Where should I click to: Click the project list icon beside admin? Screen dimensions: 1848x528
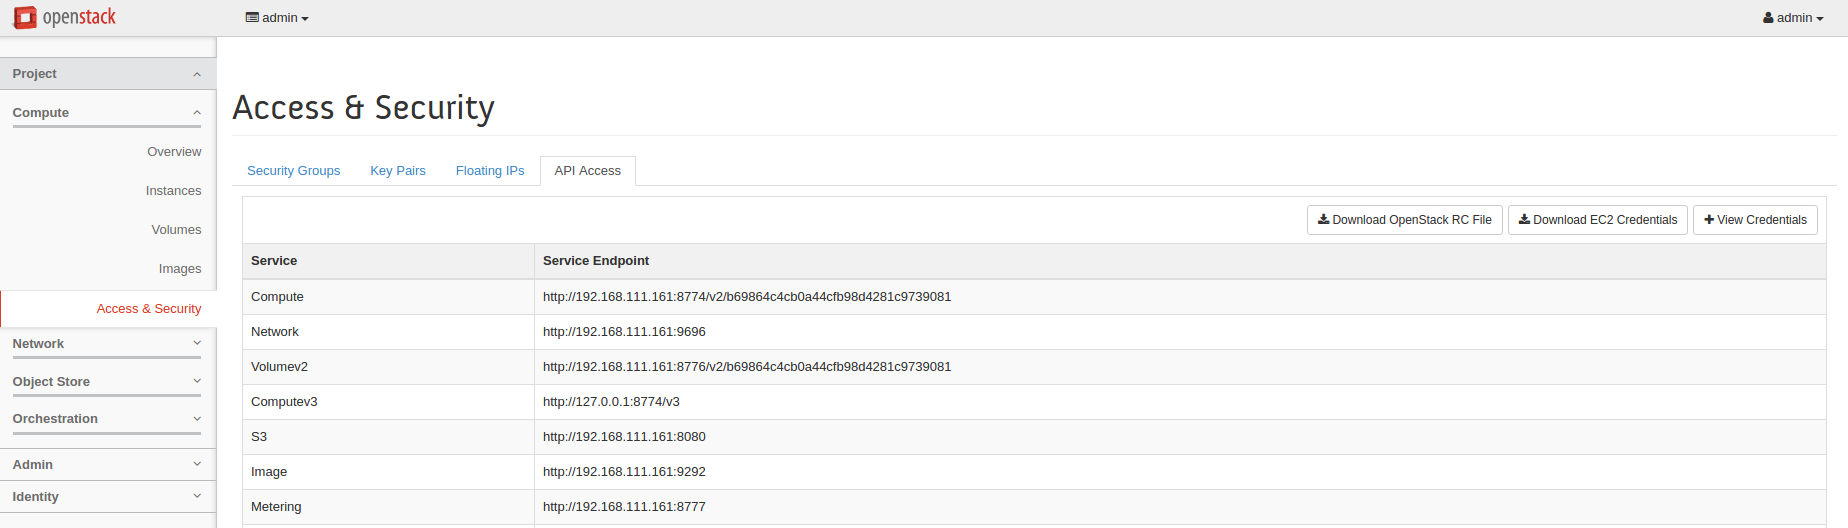click(x=252, y=18)
